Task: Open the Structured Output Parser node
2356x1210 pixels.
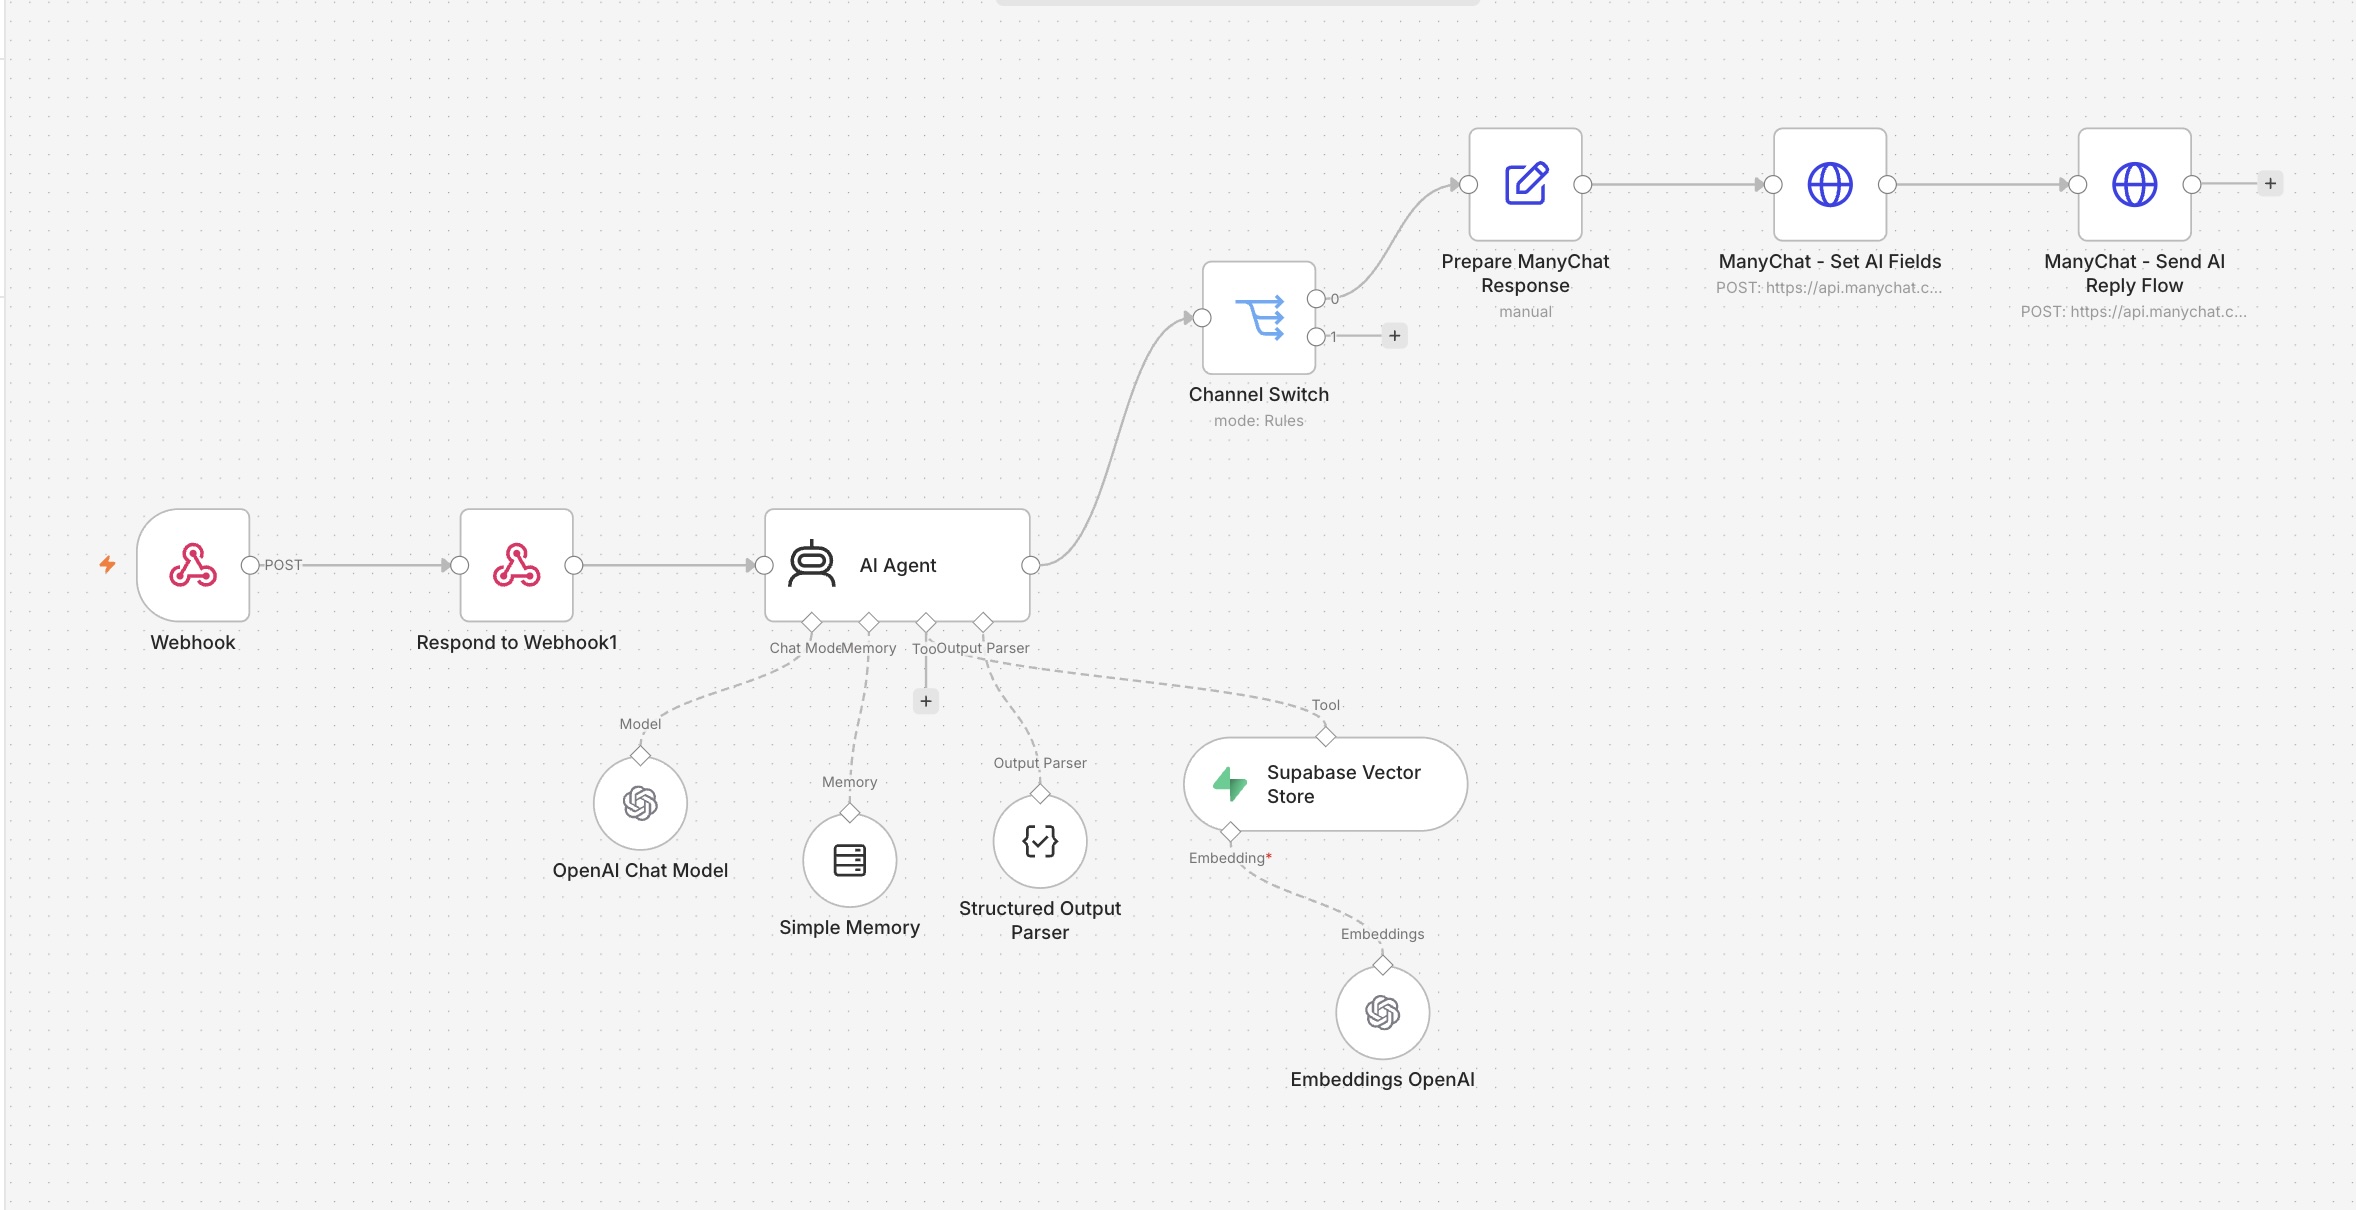Action: tap(1040, 841)
